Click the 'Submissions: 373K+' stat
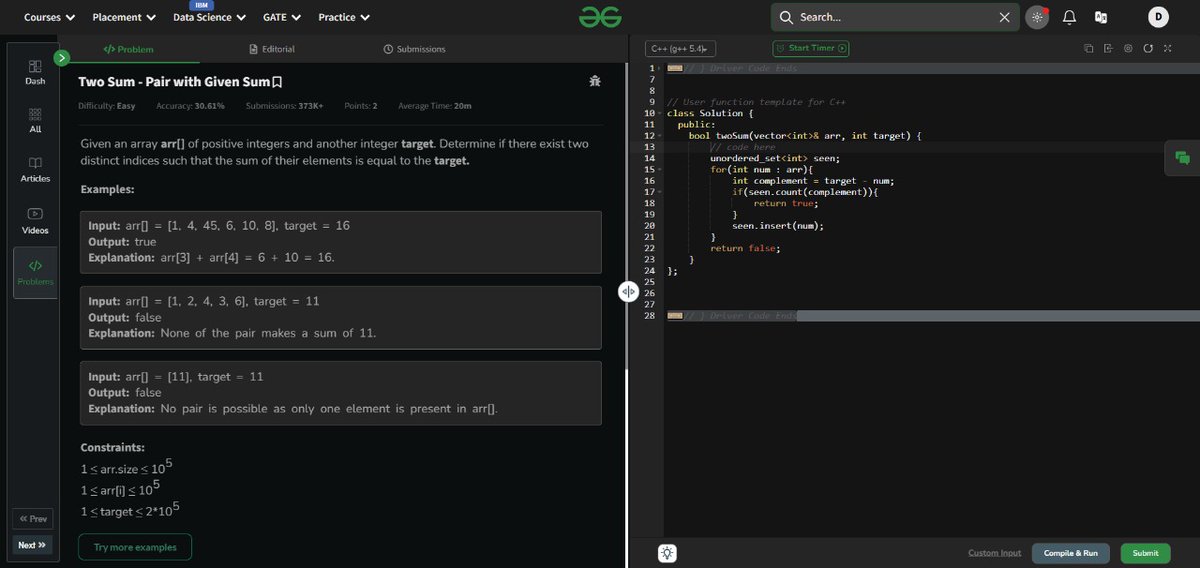This screenshot has width=1200, height=568. (284, 106)
